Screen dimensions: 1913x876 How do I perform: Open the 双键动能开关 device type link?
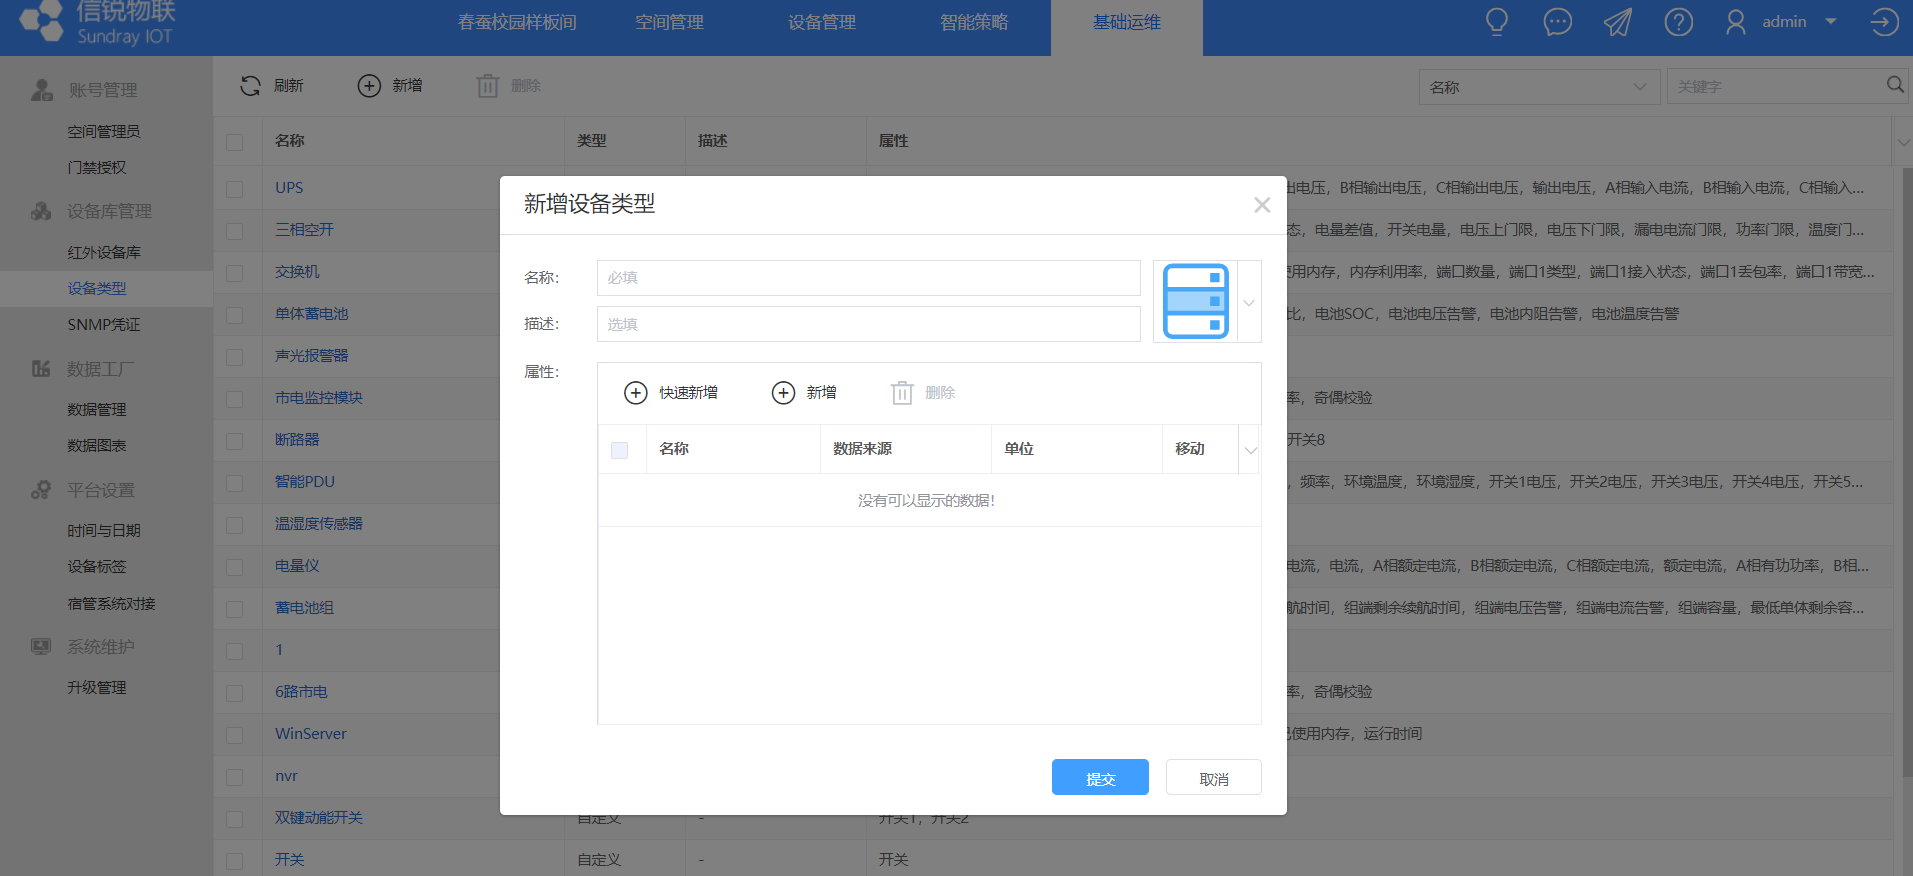pos(319,817)
